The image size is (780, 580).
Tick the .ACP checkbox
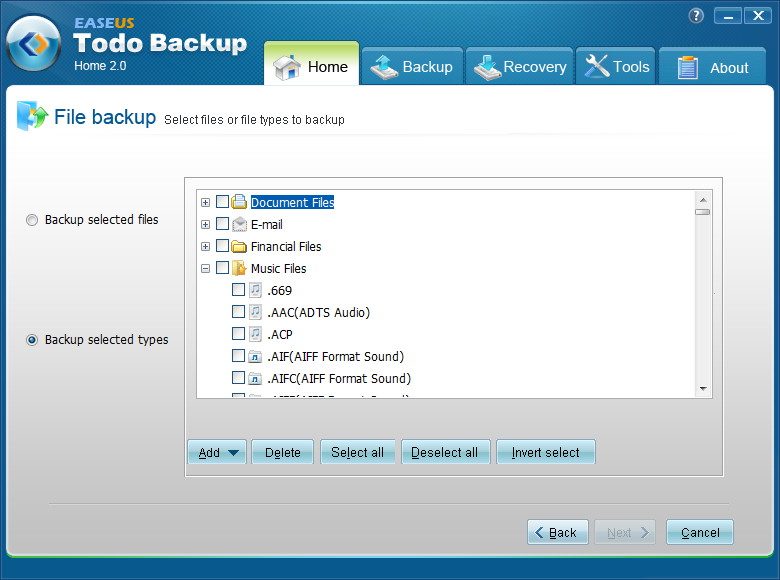[238, 333]
